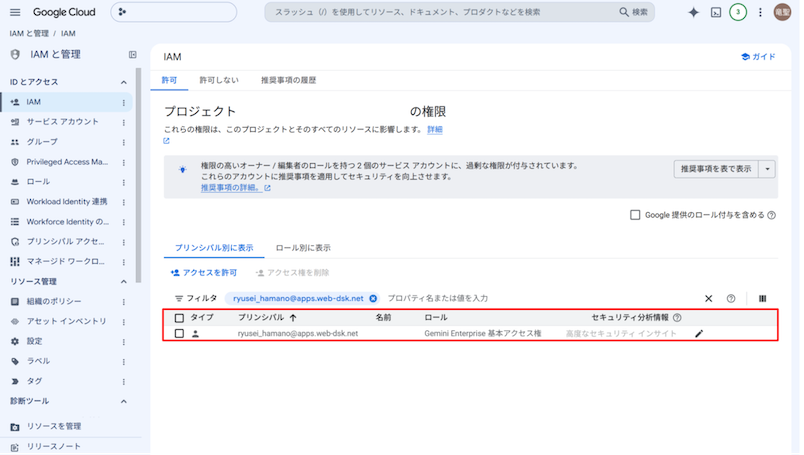
Task: Open the project picker selector
Action: tap(174, 12)
